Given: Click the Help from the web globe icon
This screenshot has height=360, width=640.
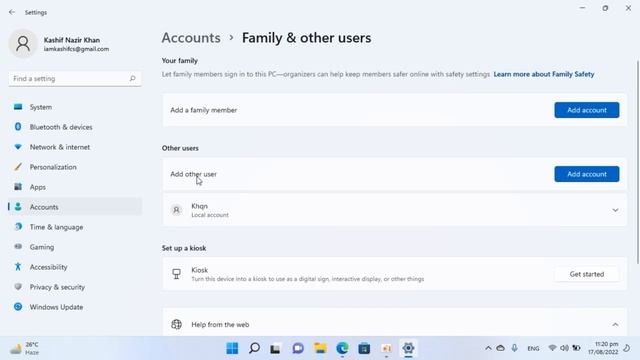Looking at the screenshot, I should [x=176, y=324].
